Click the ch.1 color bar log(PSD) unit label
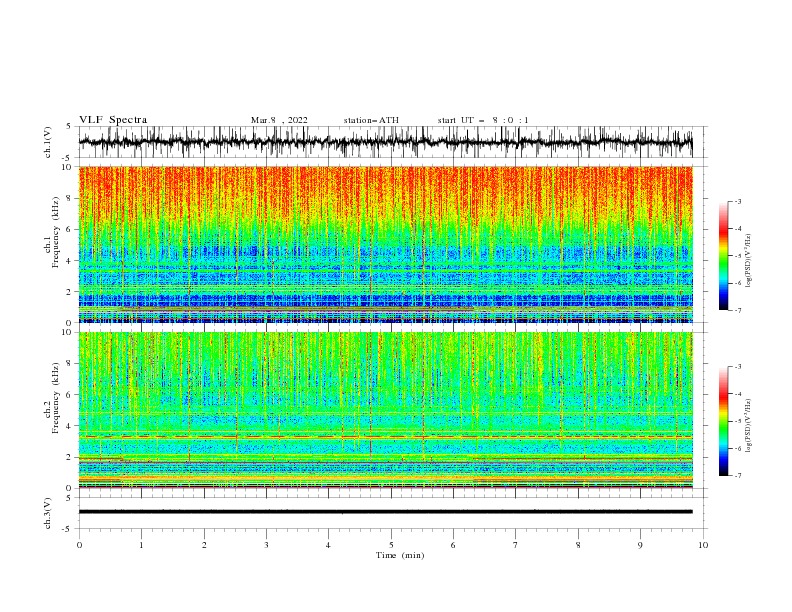 coord(748,261)
